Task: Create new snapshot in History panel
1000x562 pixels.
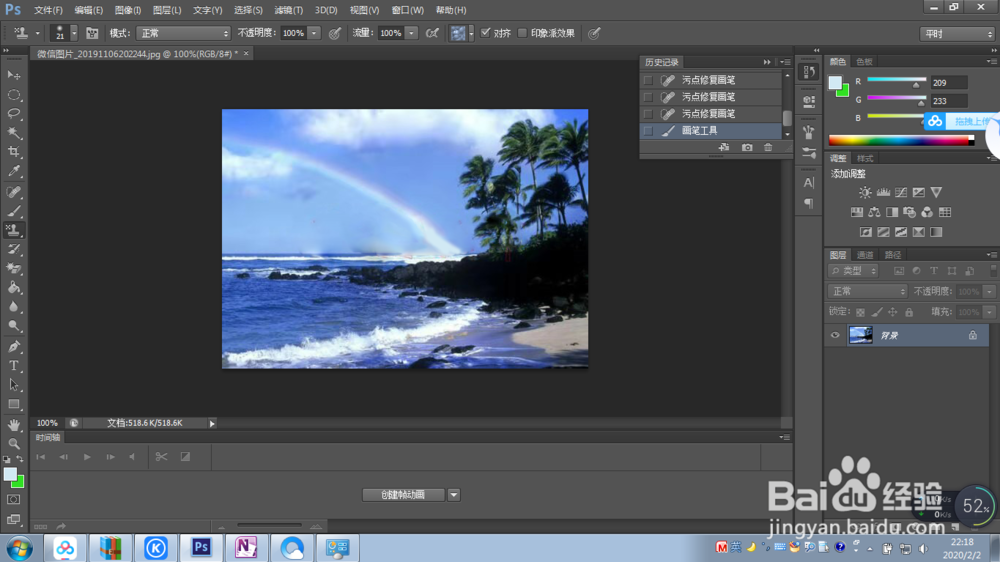Action: point(747,147)
